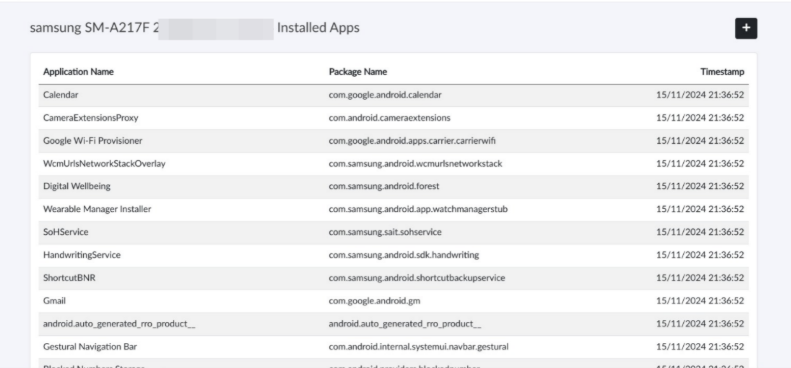Sort by Timestamp column header
791x368 pixels.
tap(722, 72)
